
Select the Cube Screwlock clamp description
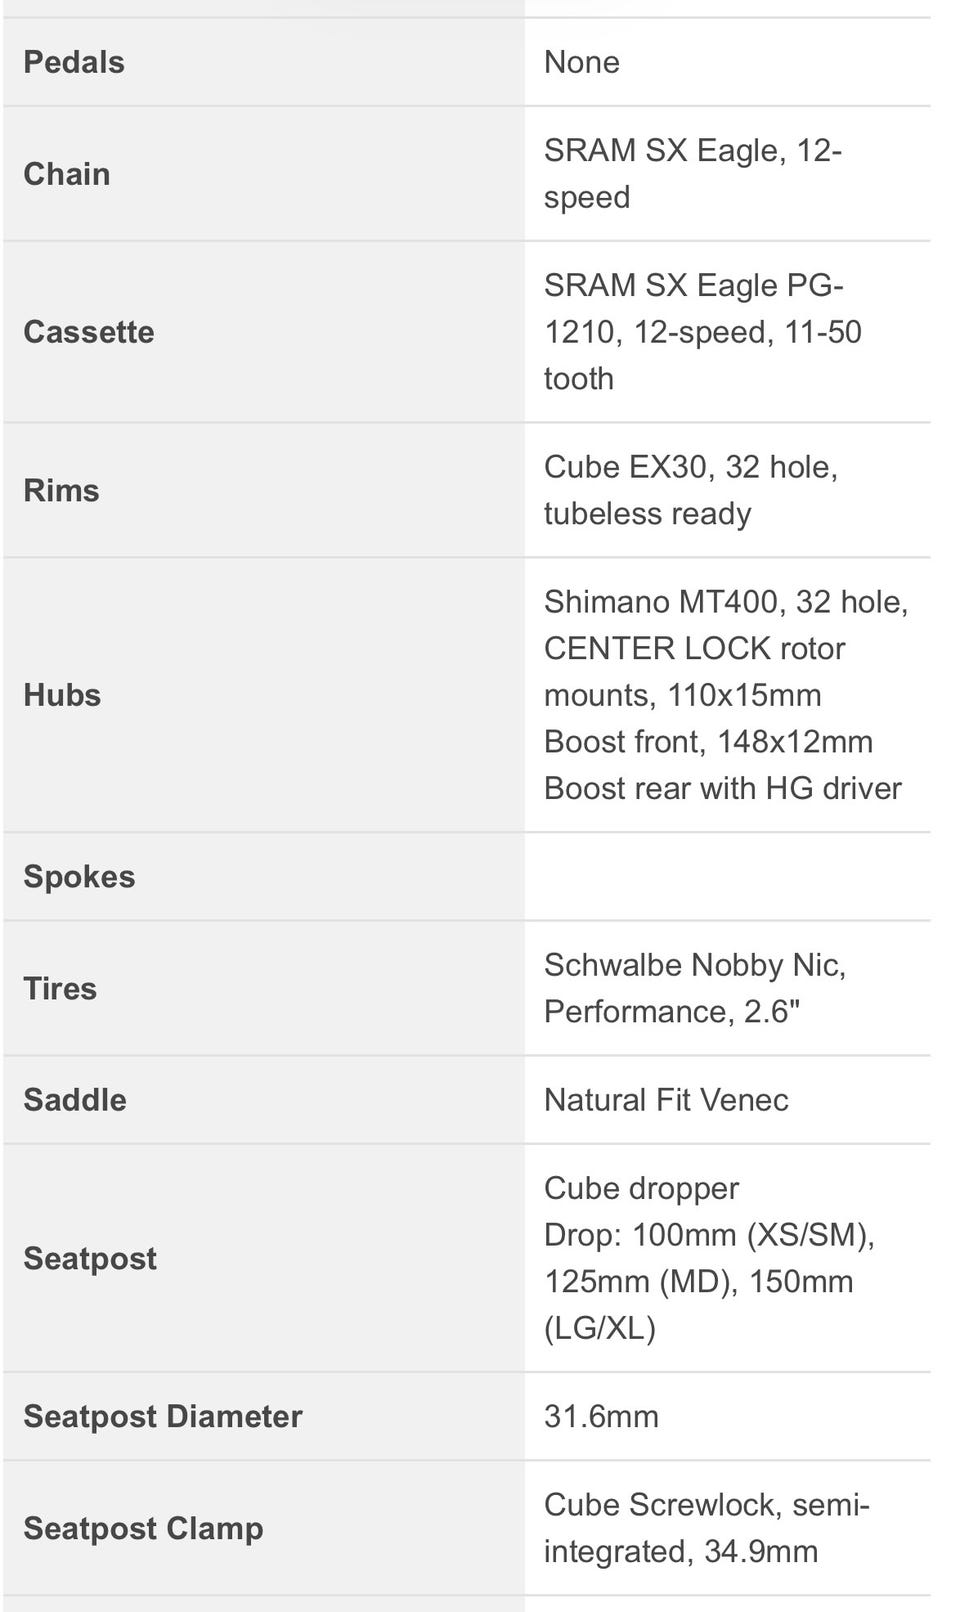tap(707, 1528)
